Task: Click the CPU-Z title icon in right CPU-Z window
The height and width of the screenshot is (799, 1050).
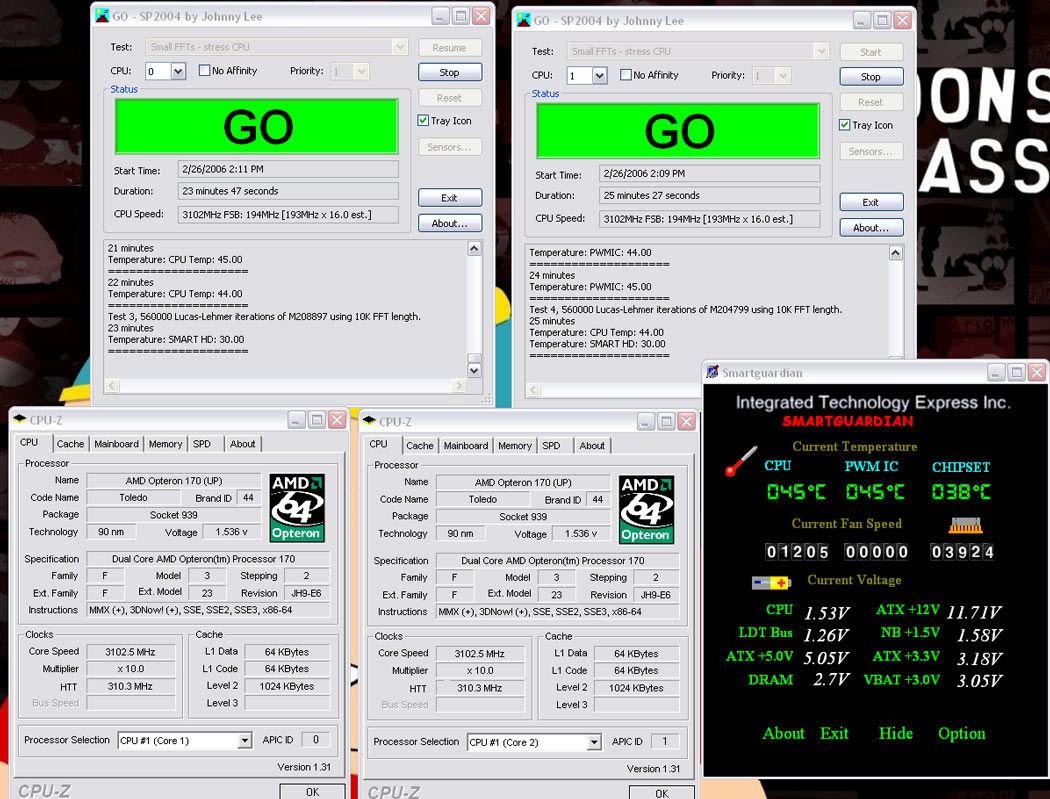Action: click(369, 421)
